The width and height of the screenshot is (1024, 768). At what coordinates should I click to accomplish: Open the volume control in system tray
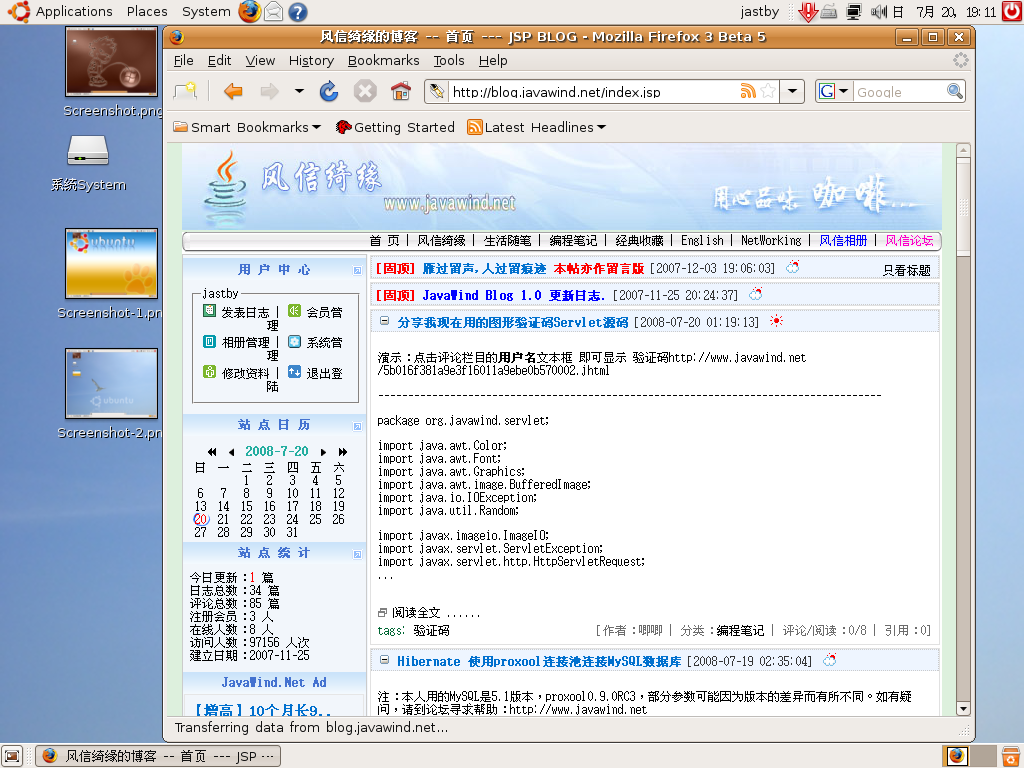point(879,12)
